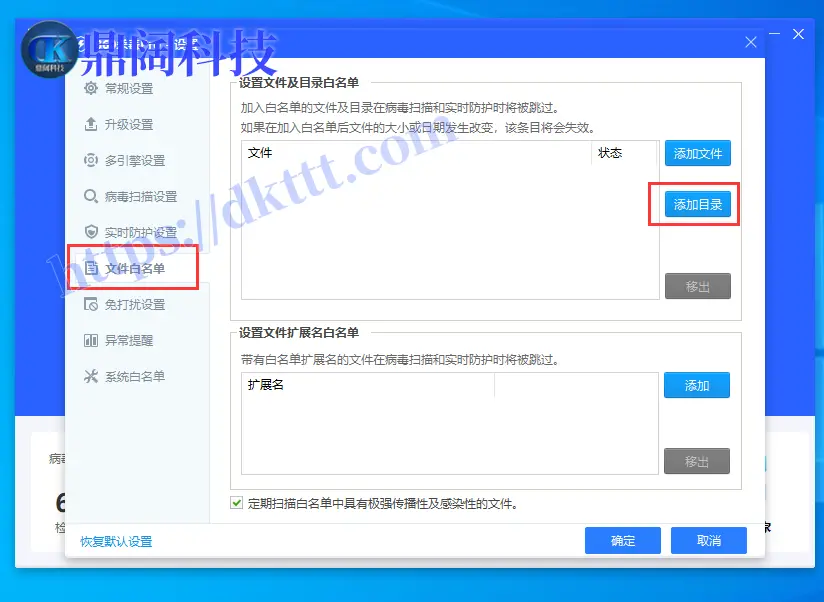Viewport: 824px width, 602px height.
Task: Cancel the dialog with 取消
Action: [x=709, y=540]
